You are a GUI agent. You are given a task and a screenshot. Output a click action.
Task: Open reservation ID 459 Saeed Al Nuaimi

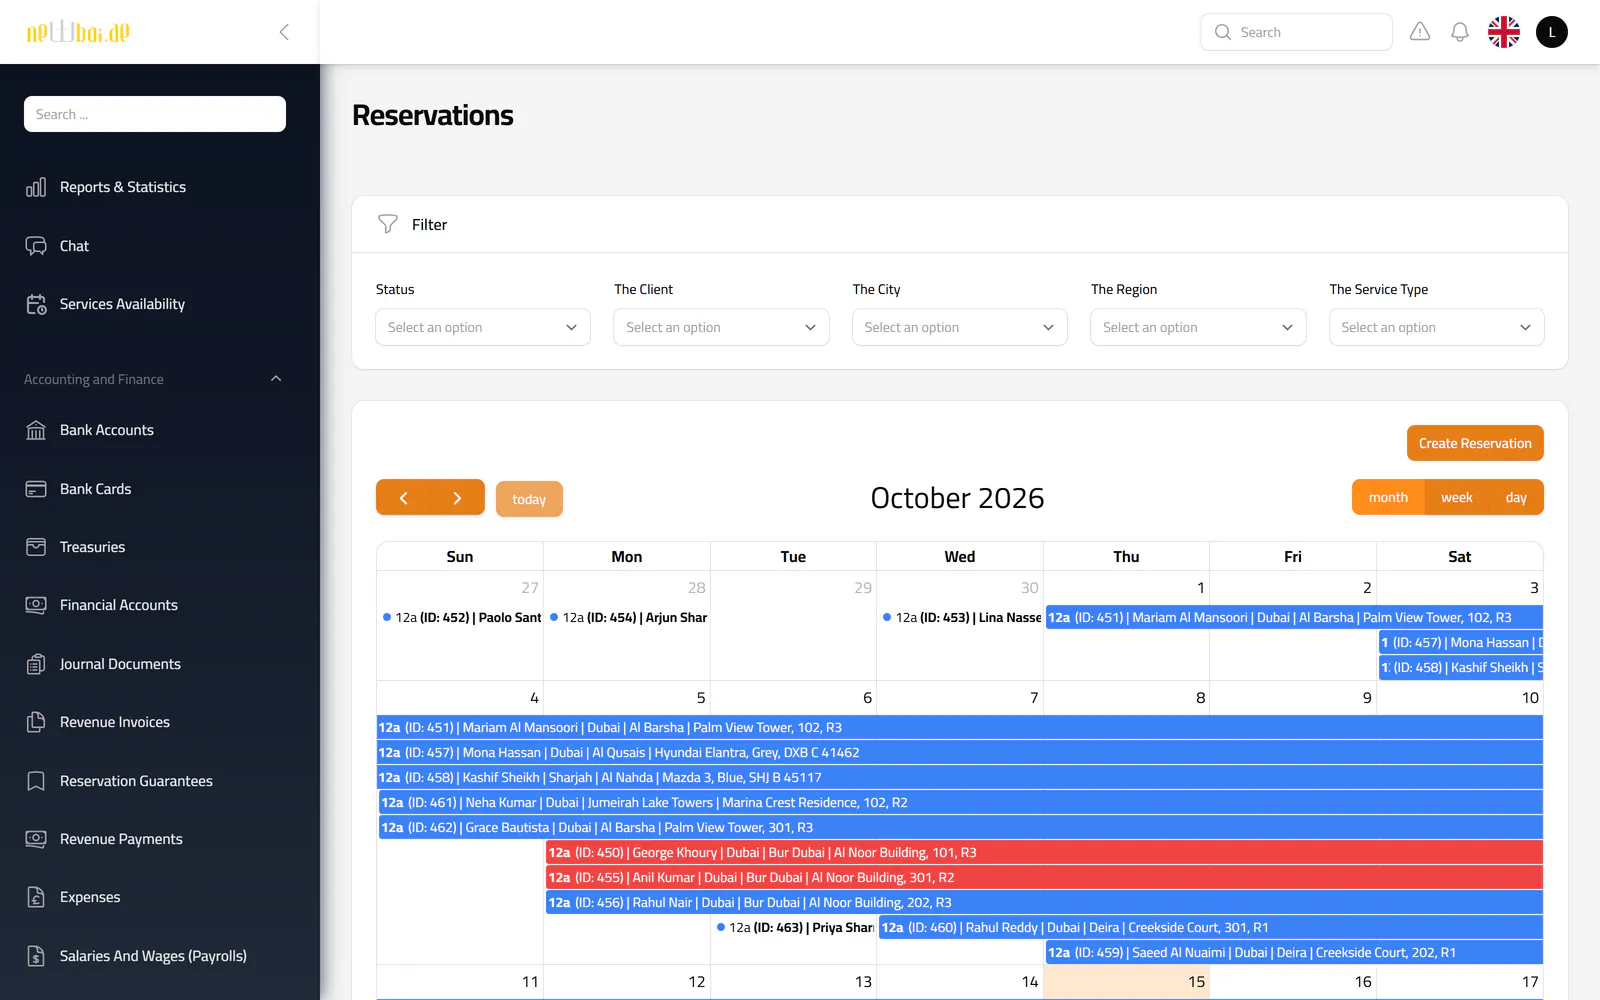1294,952
